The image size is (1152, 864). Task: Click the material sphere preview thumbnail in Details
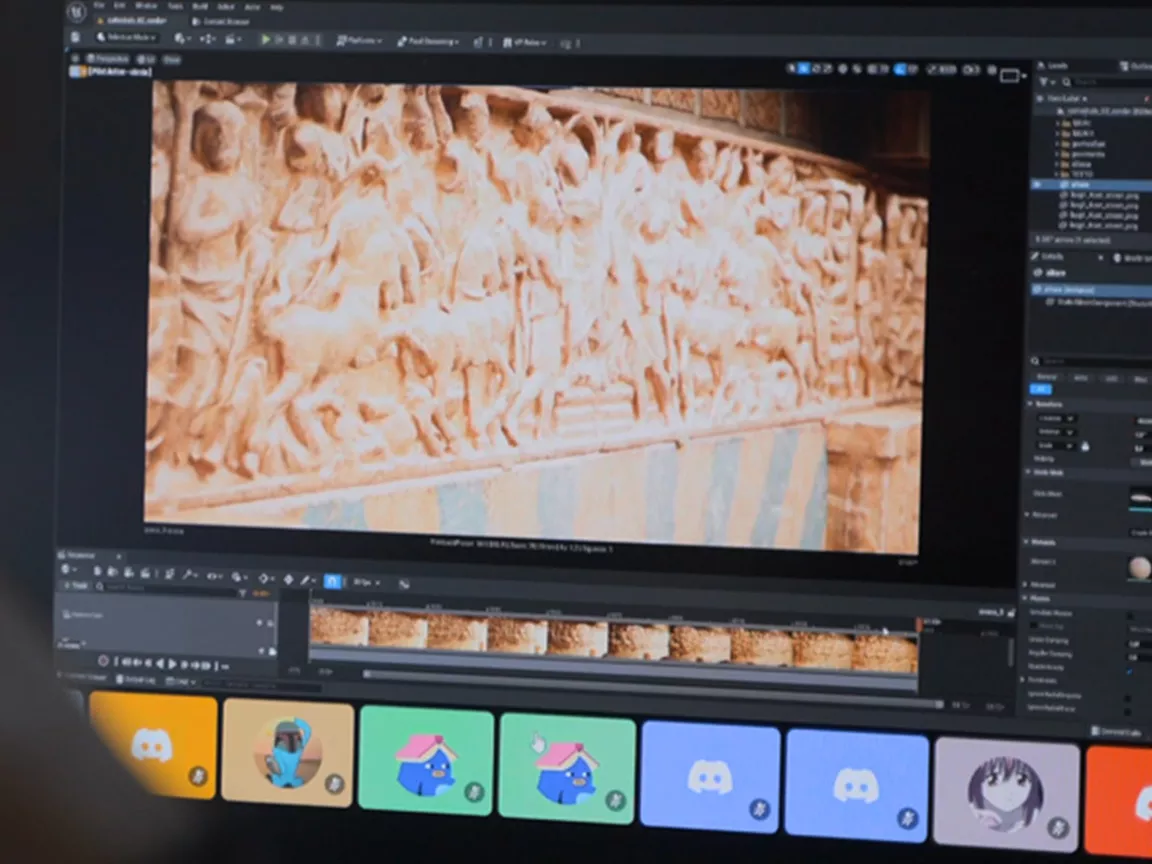click(1140, 568)
